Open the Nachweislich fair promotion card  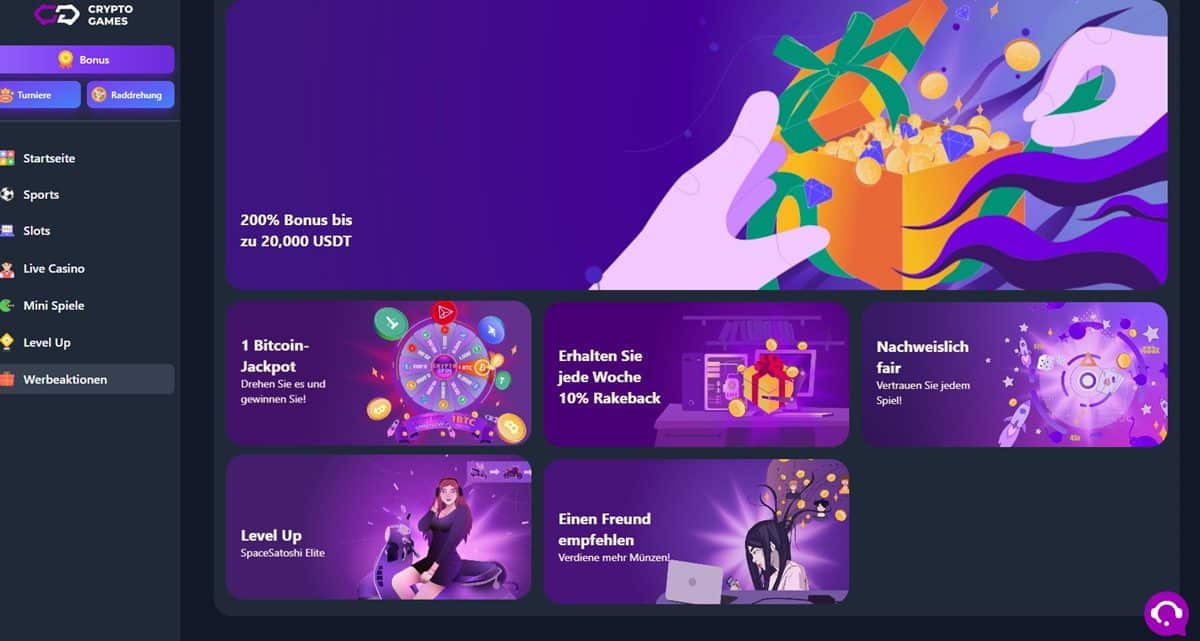pyautogui.click(x=1014, y=374)
